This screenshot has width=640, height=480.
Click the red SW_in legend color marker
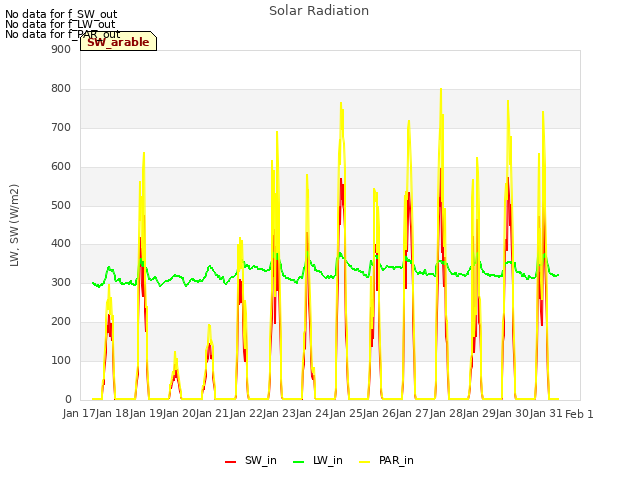point(230,462)
